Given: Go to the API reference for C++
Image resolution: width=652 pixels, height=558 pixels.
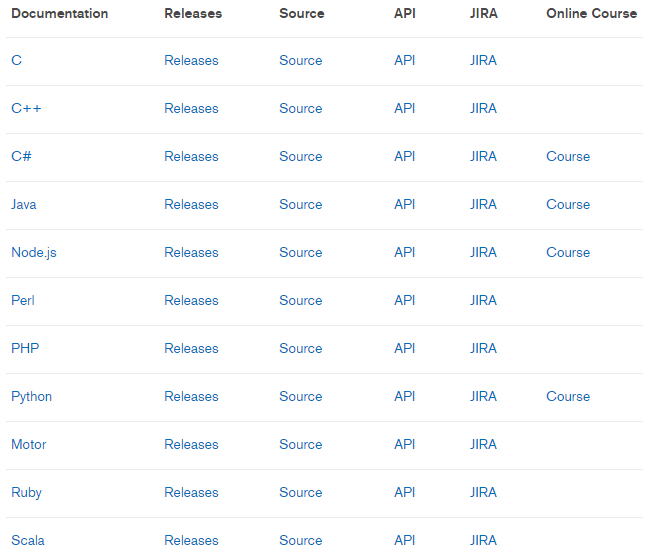Looking at the screenshot, I should (405, 109).
